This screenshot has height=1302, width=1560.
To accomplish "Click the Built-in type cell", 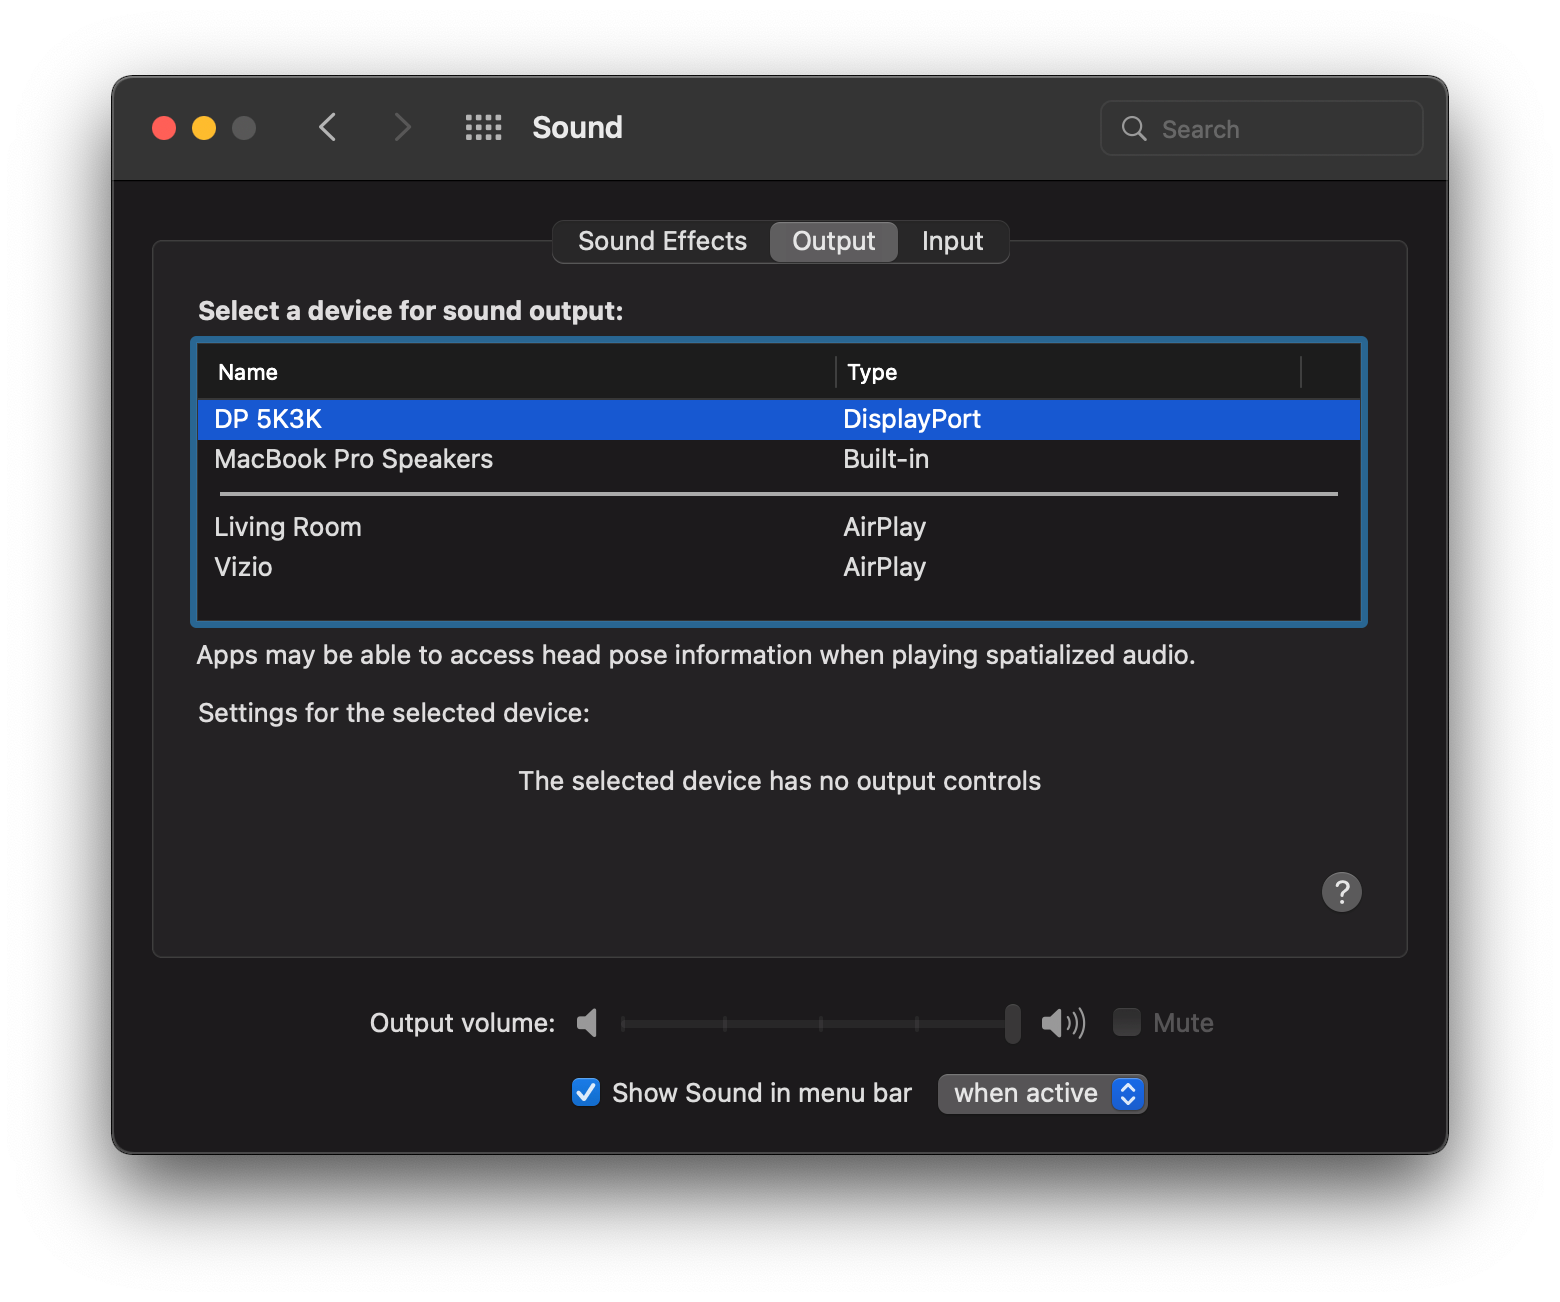I will (x=886, y=459).
